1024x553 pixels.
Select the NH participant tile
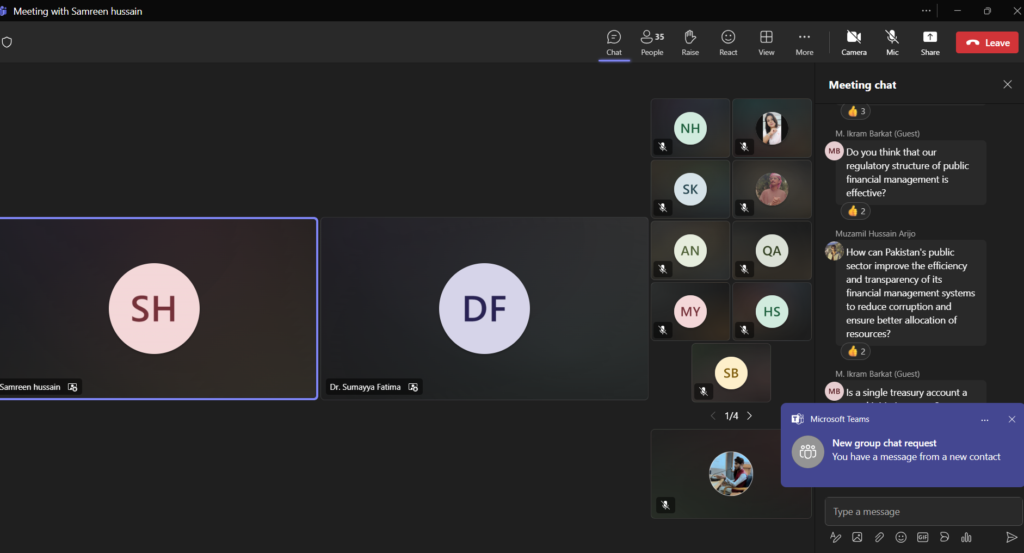690,128
